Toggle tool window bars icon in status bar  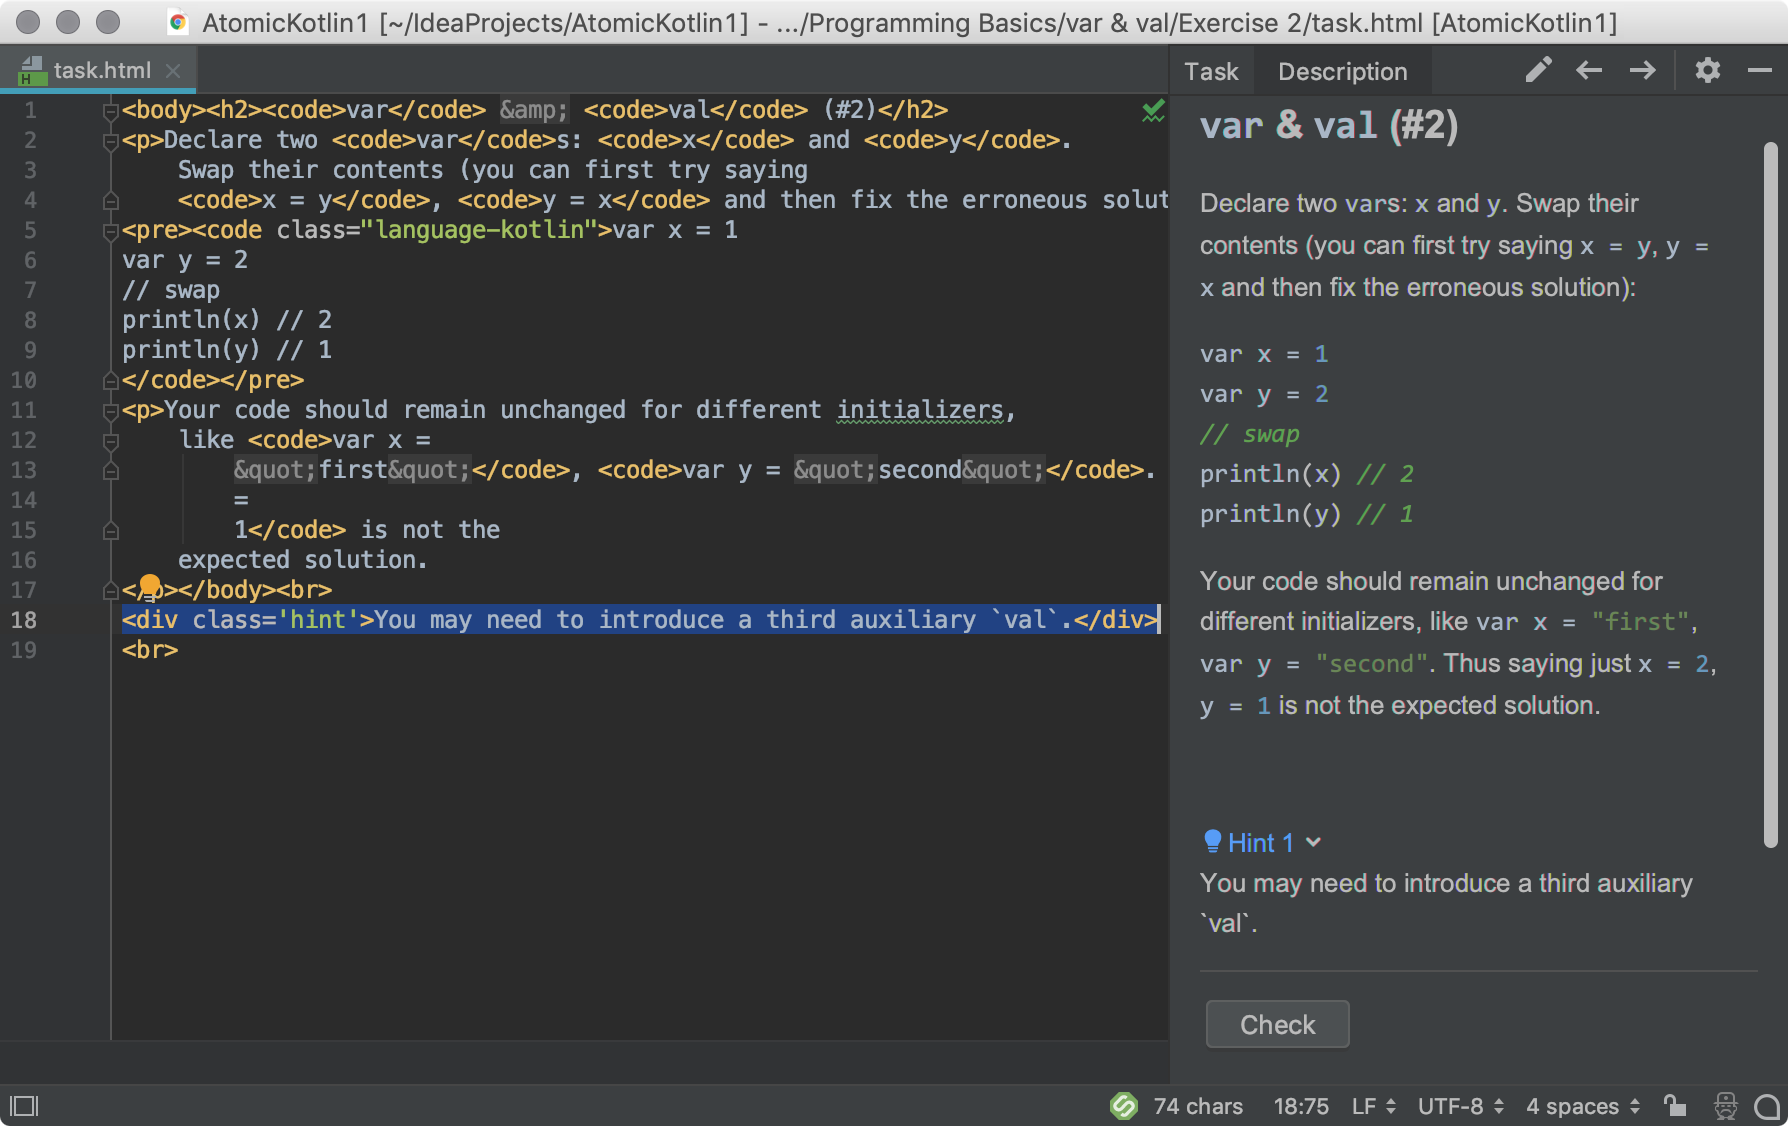(24, 1106)
